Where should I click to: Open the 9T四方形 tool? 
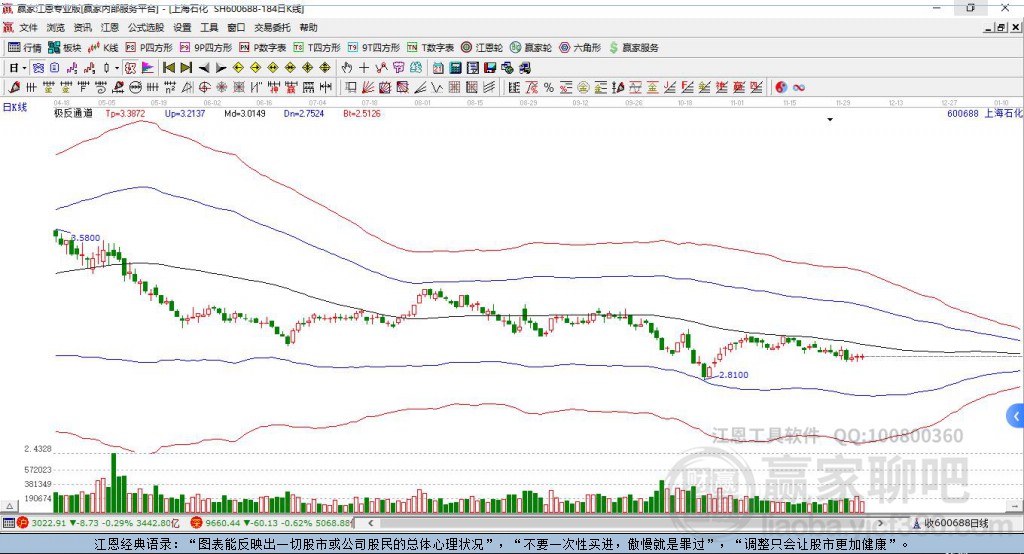point(374,48)
